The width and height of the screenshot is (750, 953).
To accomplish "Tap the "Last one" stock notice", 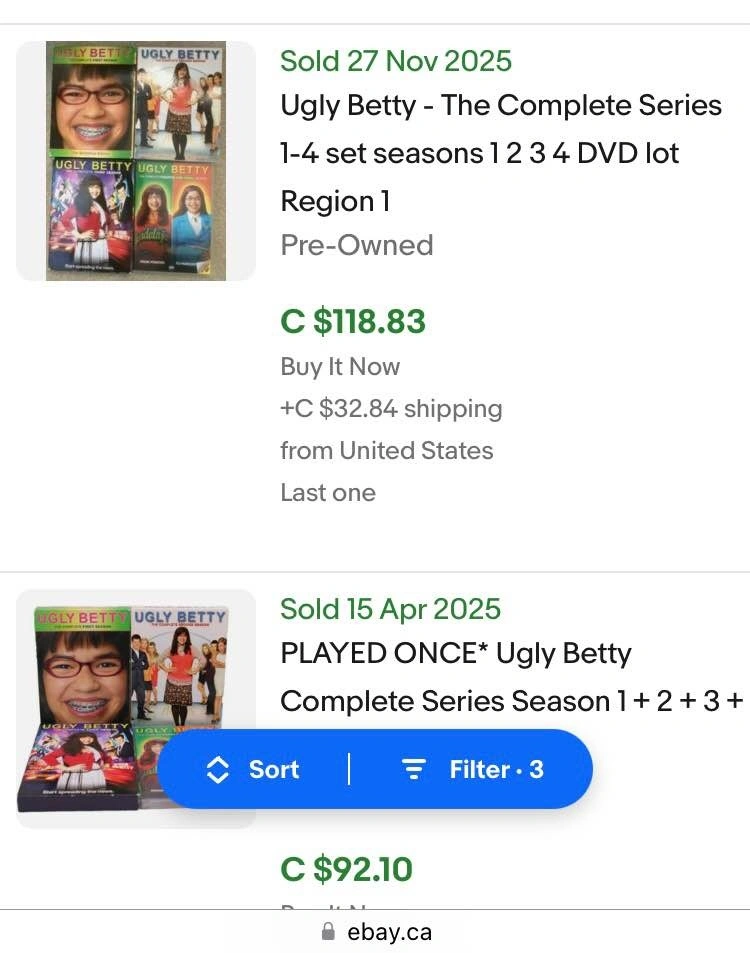I will point(328,492).
